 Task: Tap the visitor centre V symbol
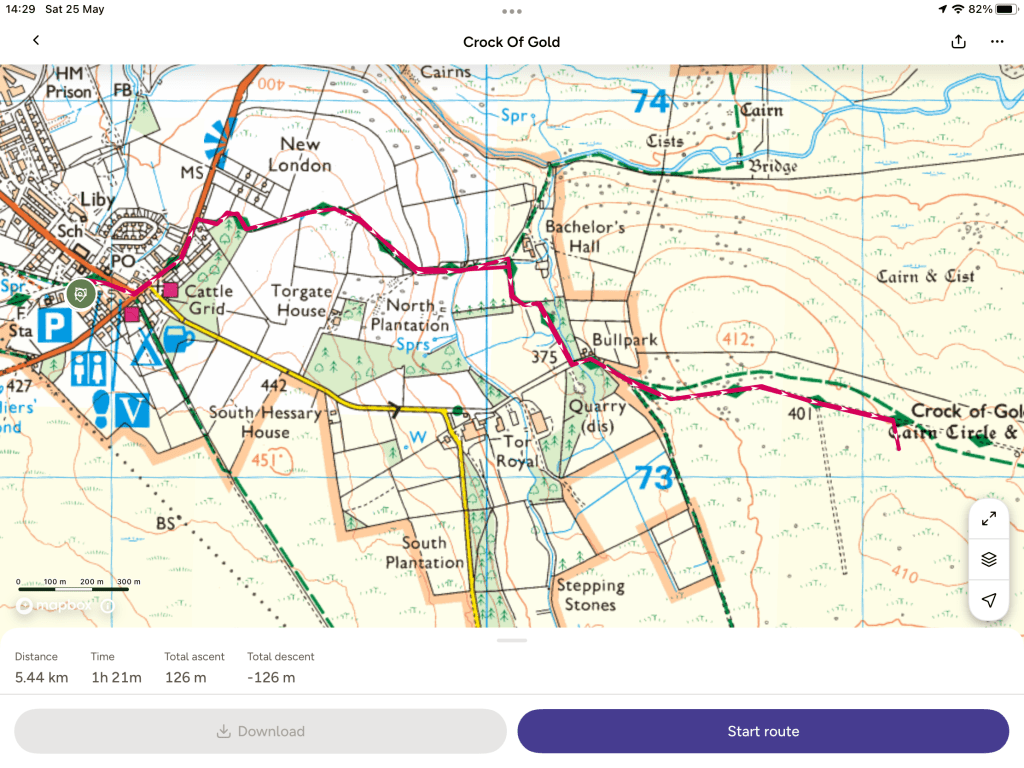pos(133,407)
